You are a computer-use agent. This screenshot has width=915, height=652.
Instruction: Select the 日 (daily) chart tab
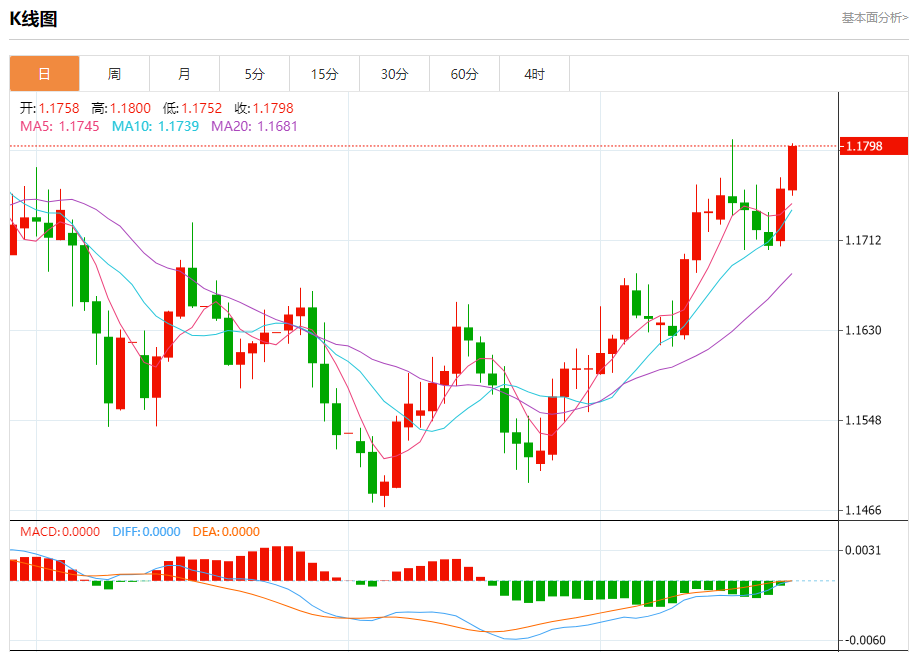(44, 74)
